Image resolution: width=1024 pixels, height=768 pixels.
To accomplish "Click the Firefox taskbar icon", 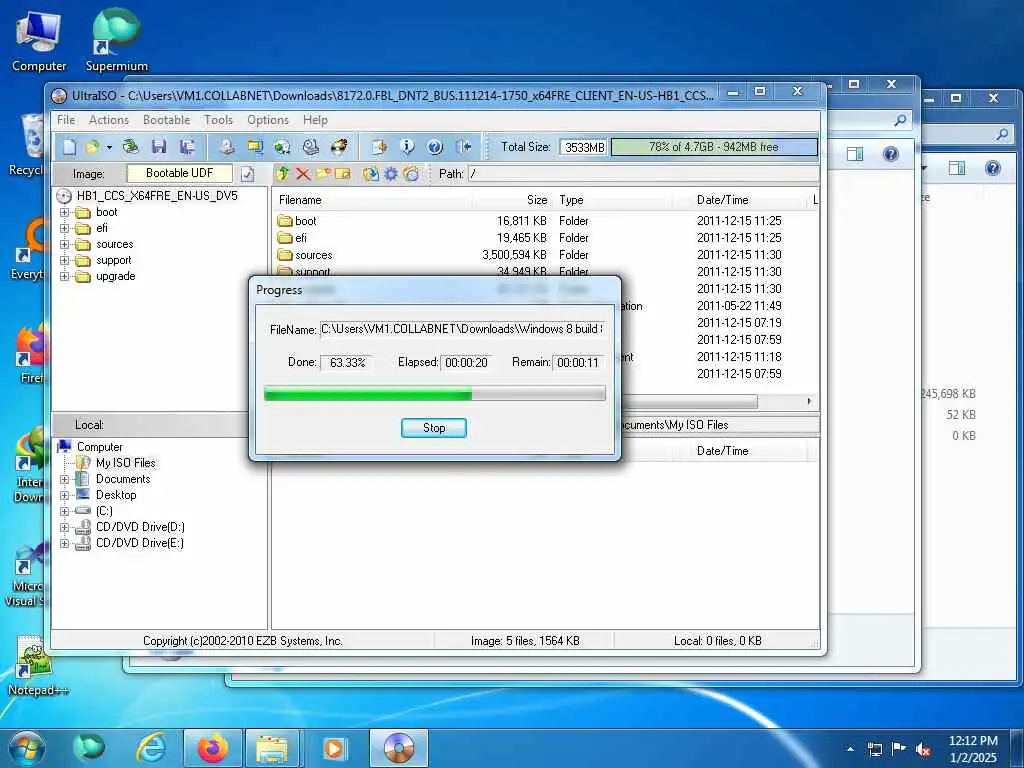I will tap(213, 748).
